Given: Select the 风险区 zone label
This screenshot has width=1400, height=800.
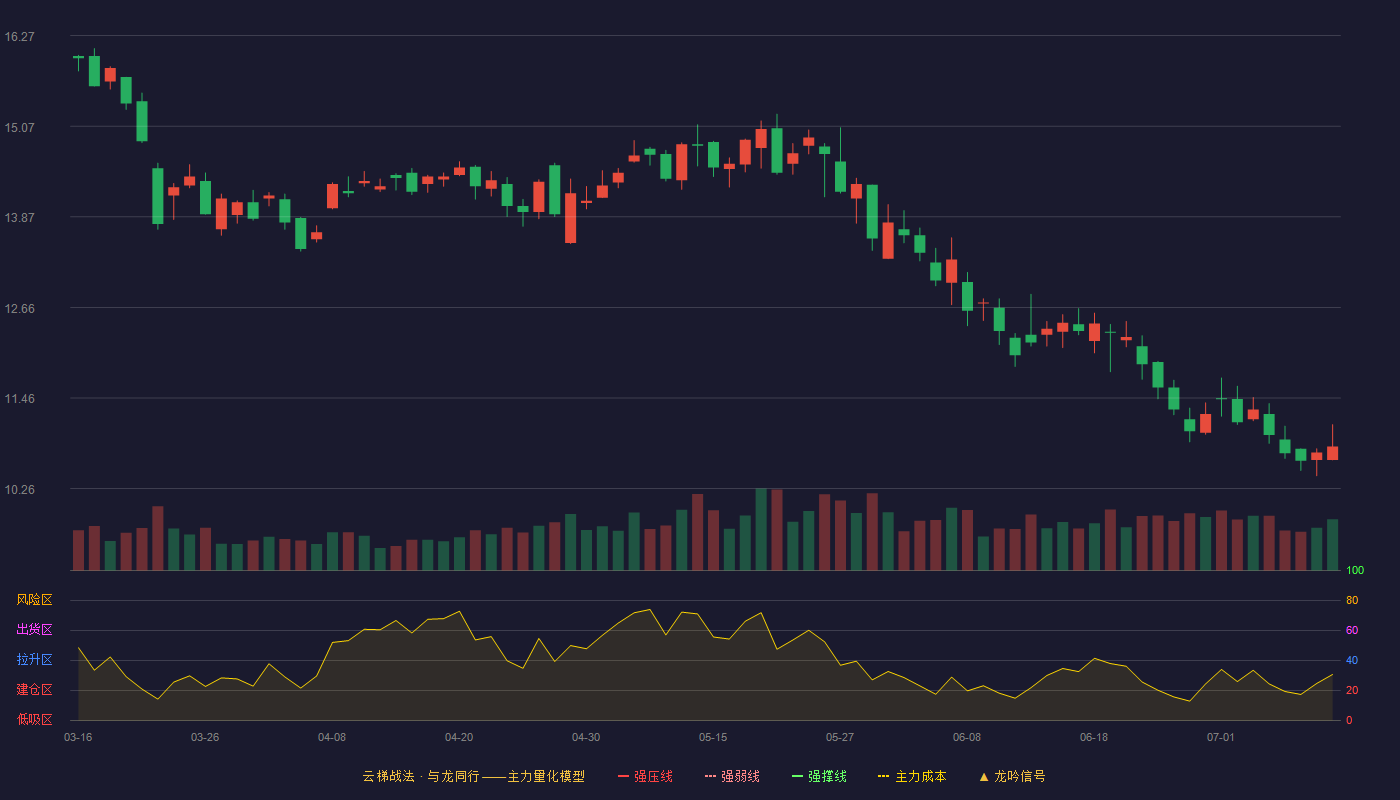Looking at the screenshot, I should [34, 600].
